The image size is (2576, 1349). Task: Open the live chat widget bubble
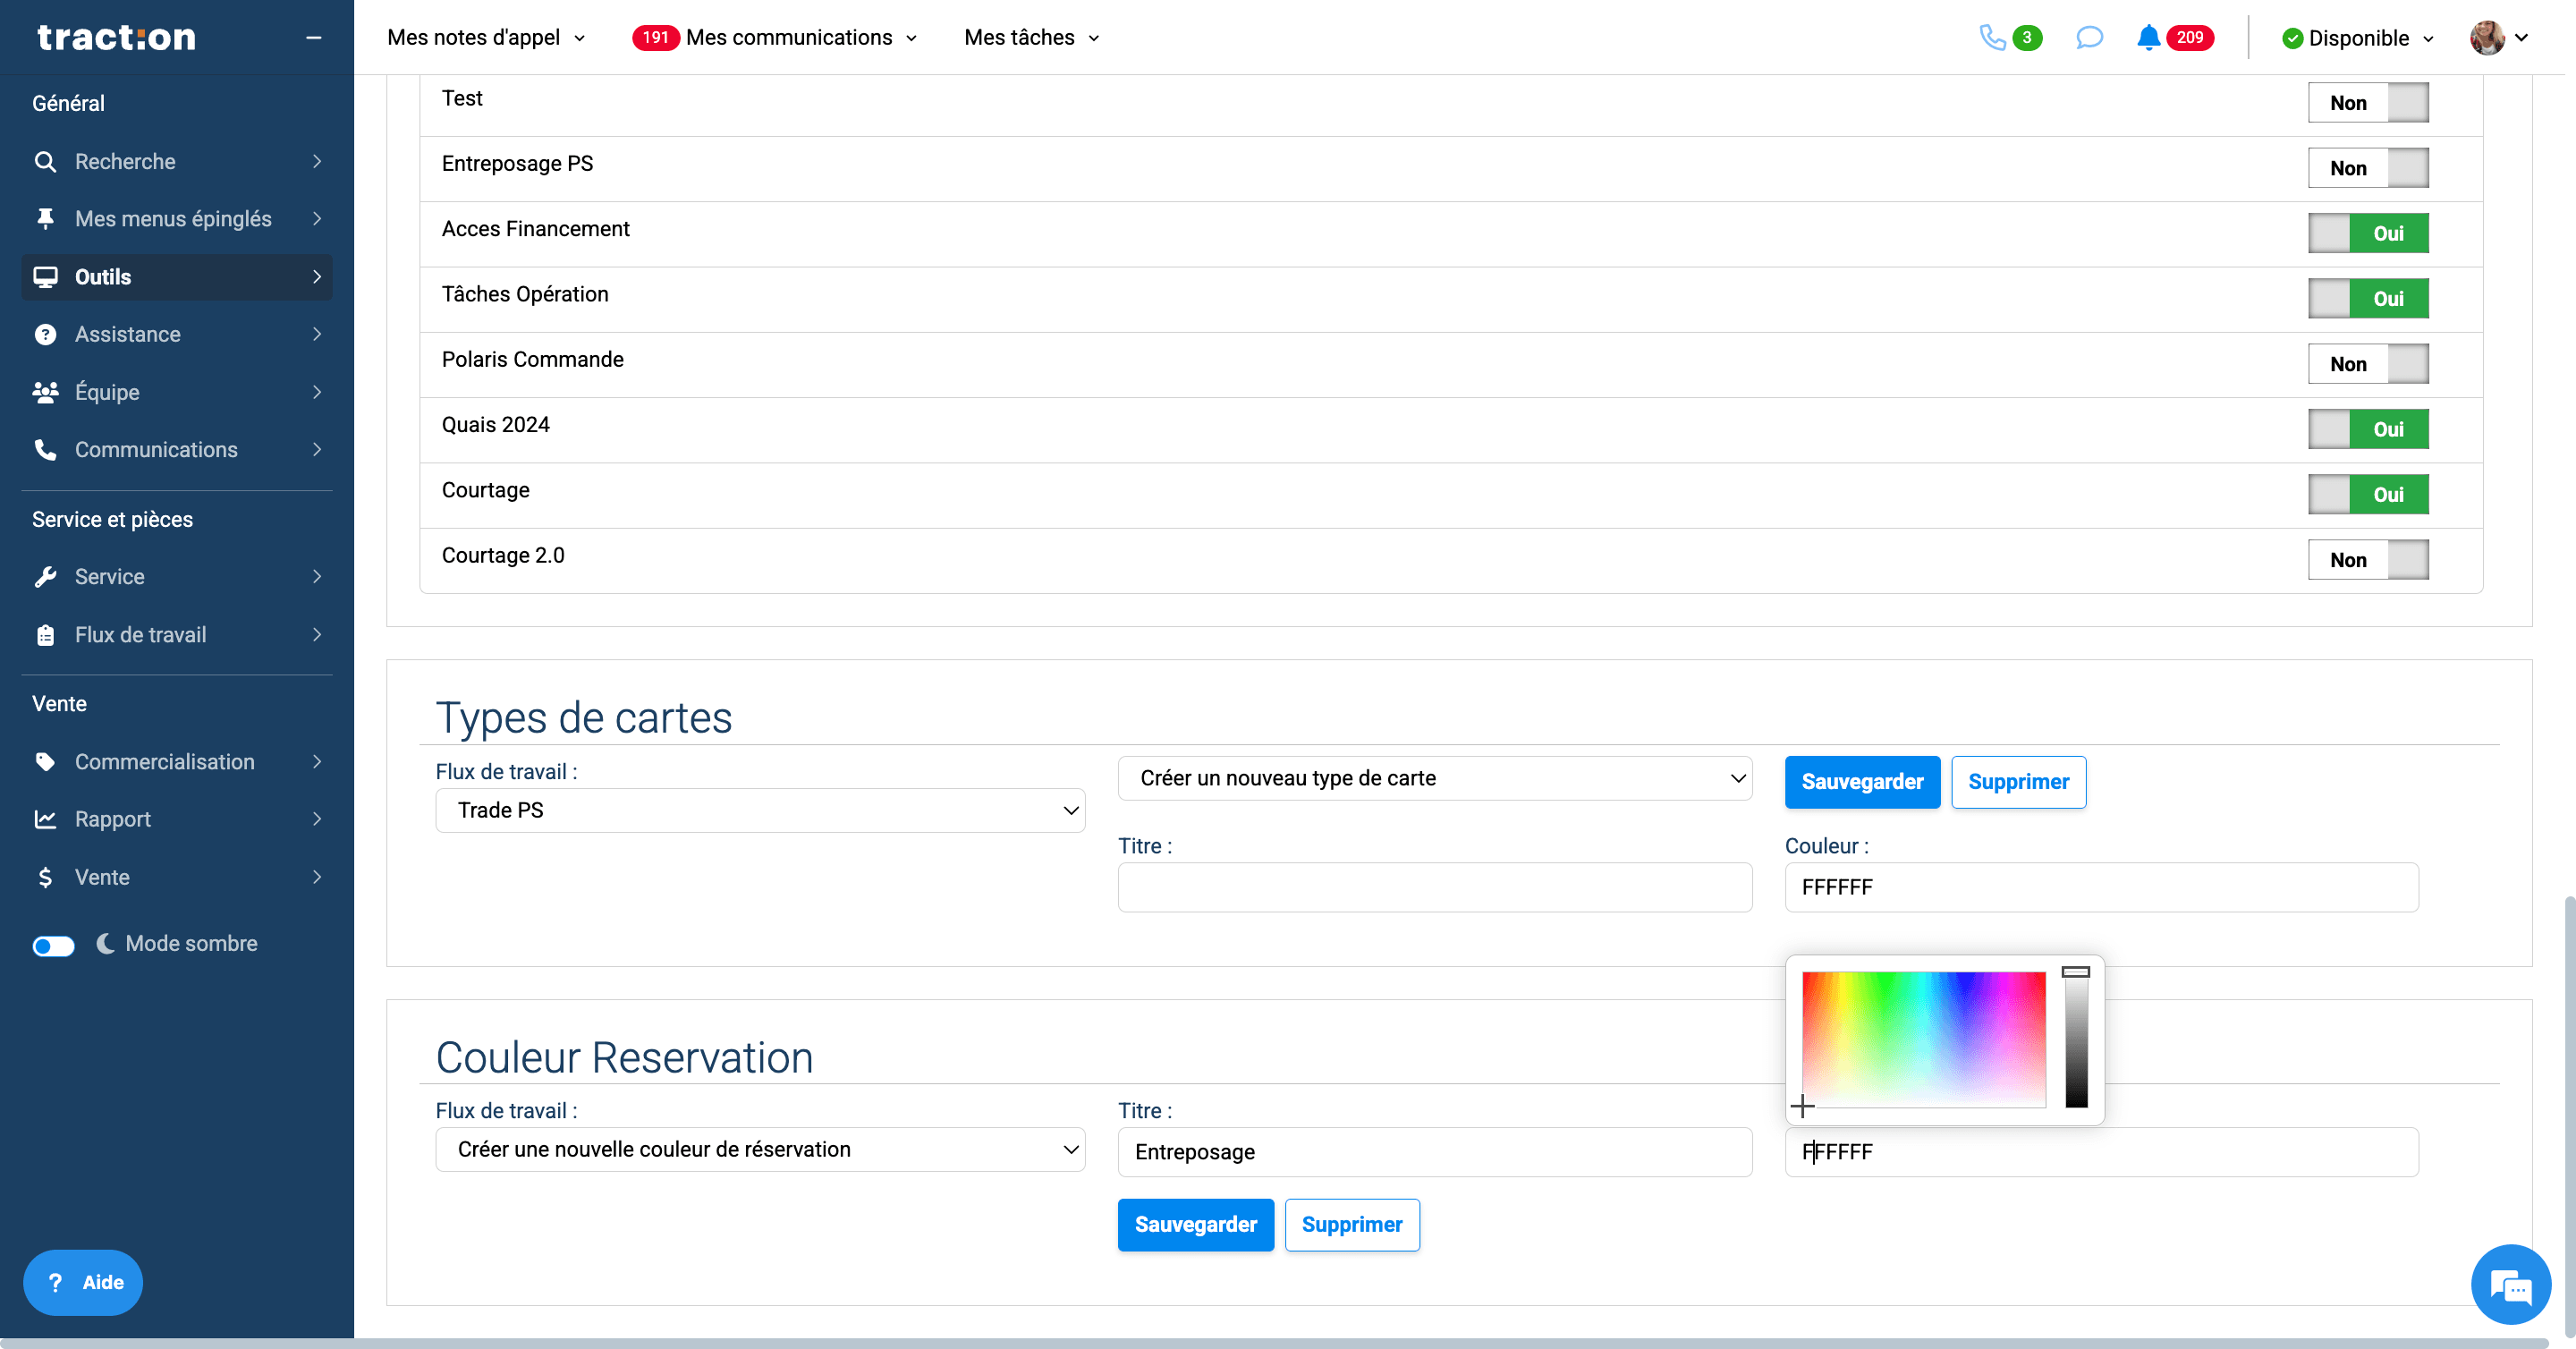tap(2510, 1284)
